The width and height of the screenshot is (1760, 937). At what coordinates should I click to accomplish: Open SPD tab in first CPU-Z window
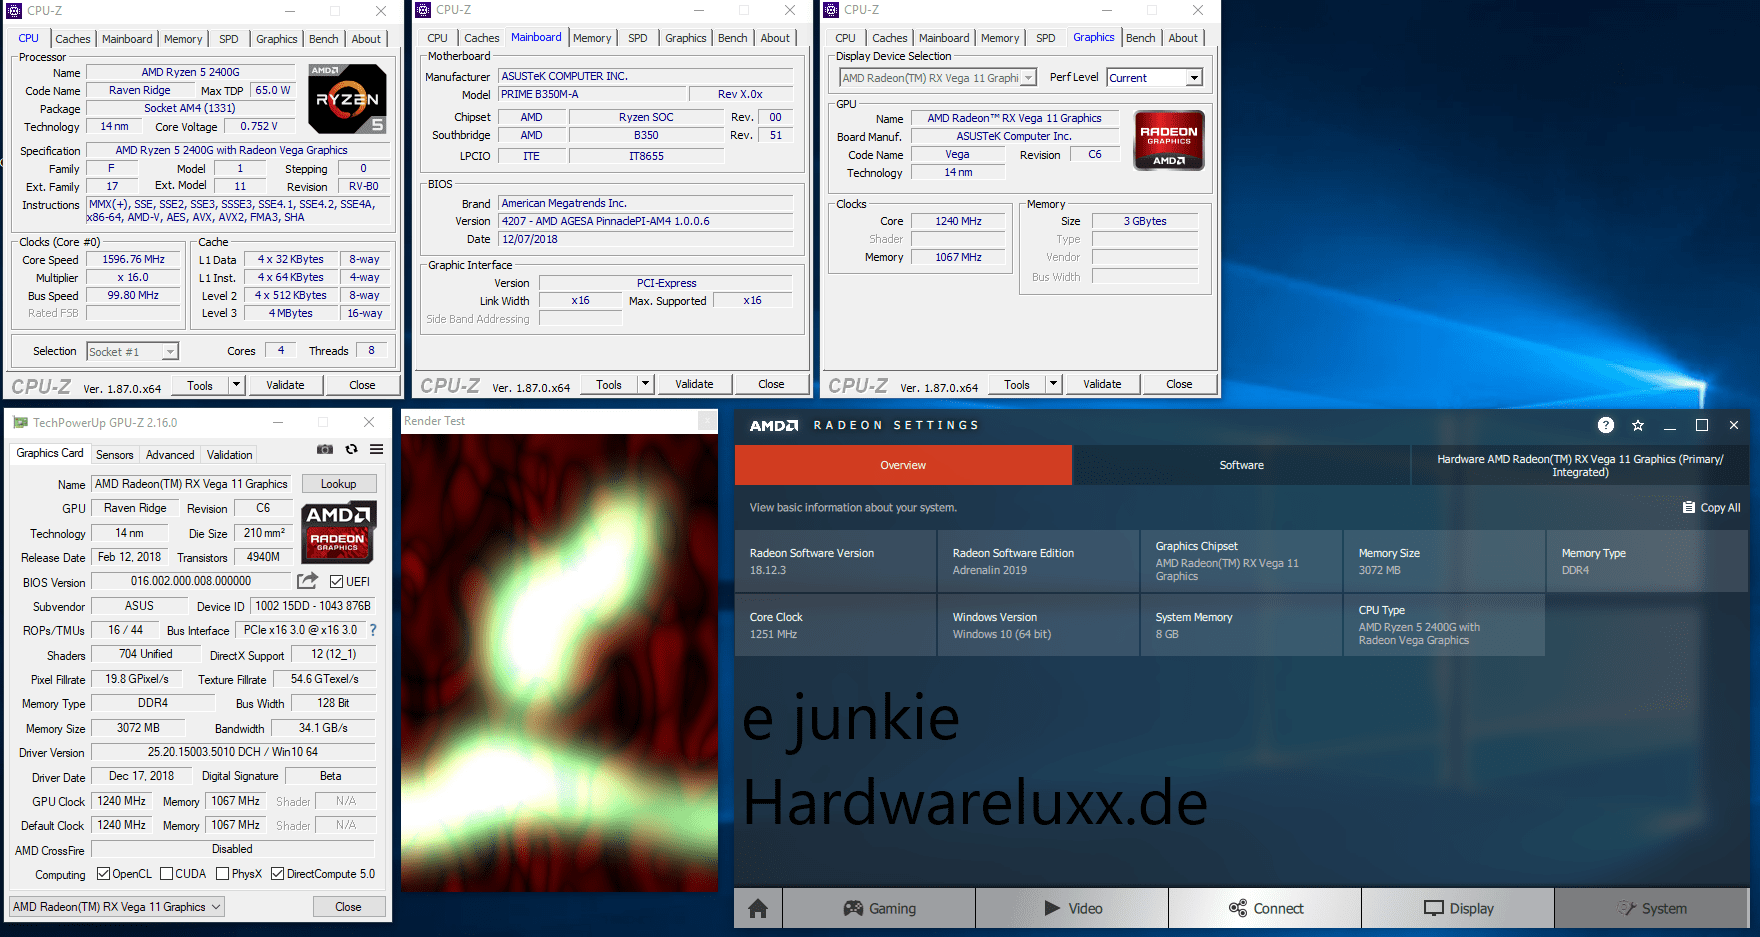coord(229,39)
